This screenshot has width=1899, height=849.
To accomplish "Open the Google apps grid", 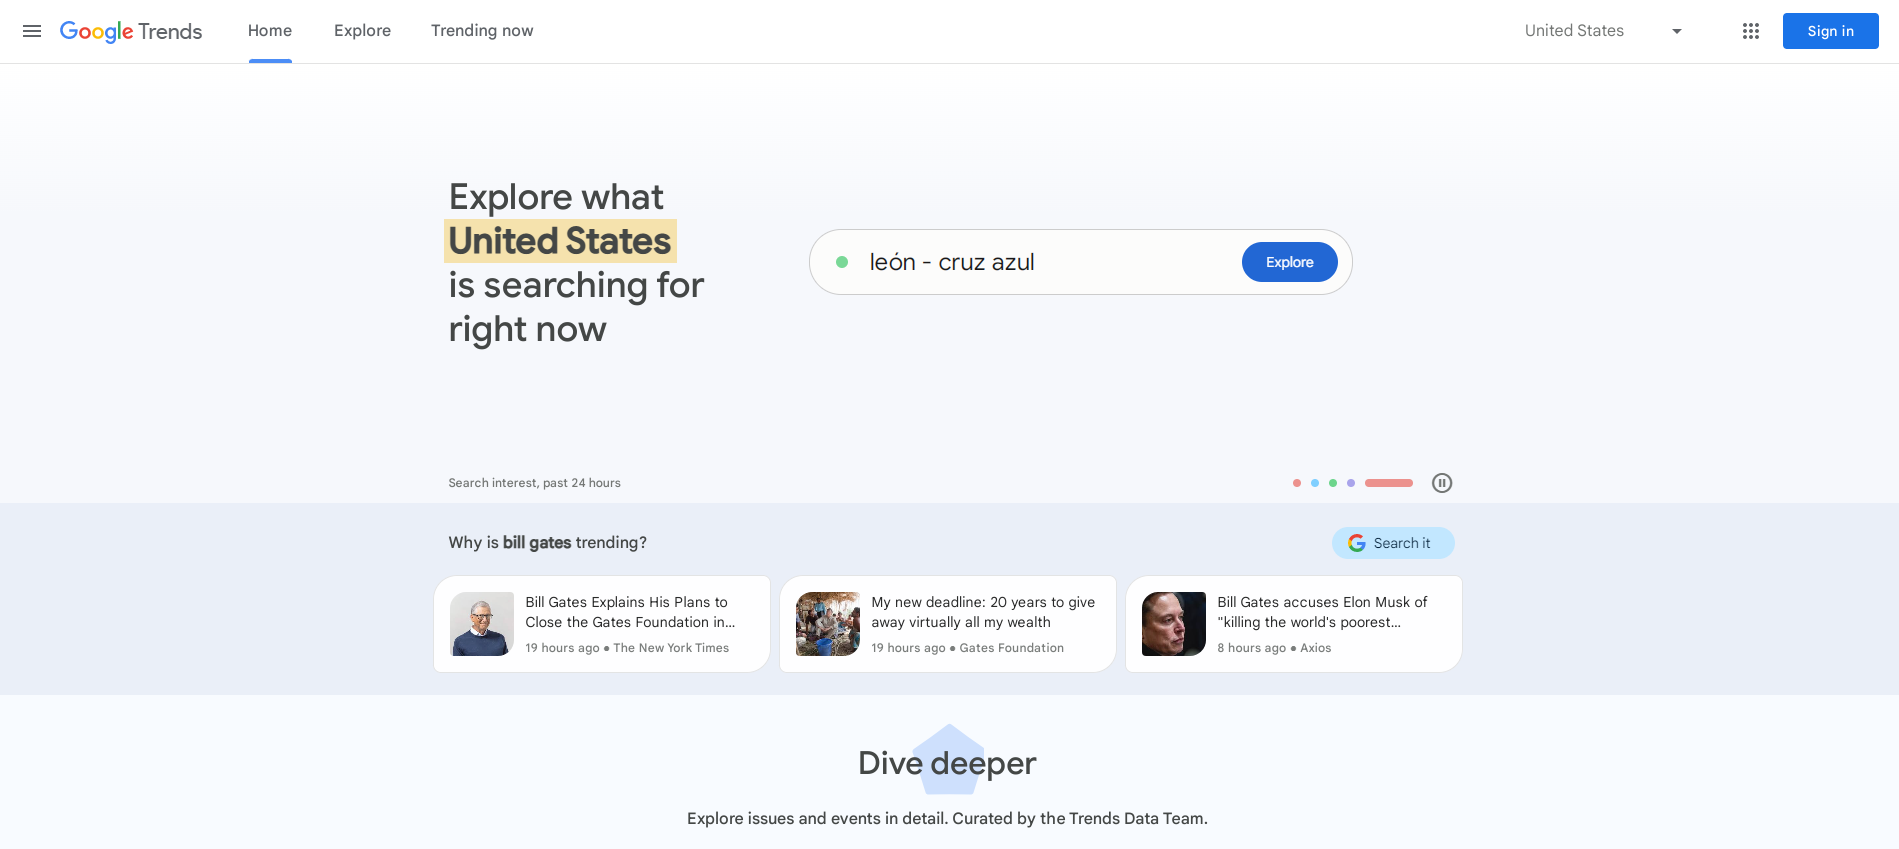I will click(1750, 31).
